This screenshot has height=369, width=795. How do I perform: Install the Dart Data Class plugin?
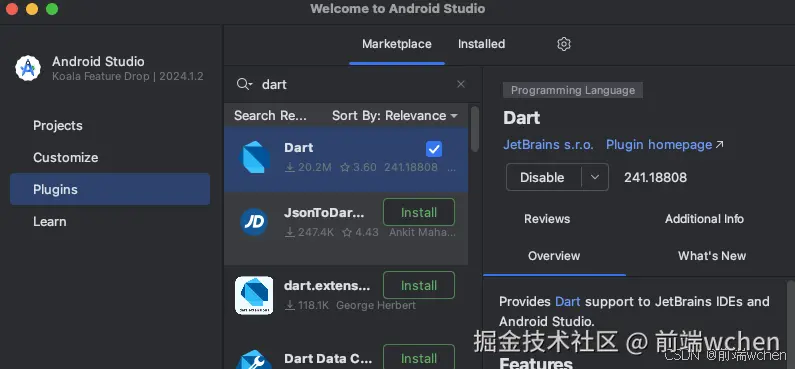pyautogui.click(x=419, y=358)
